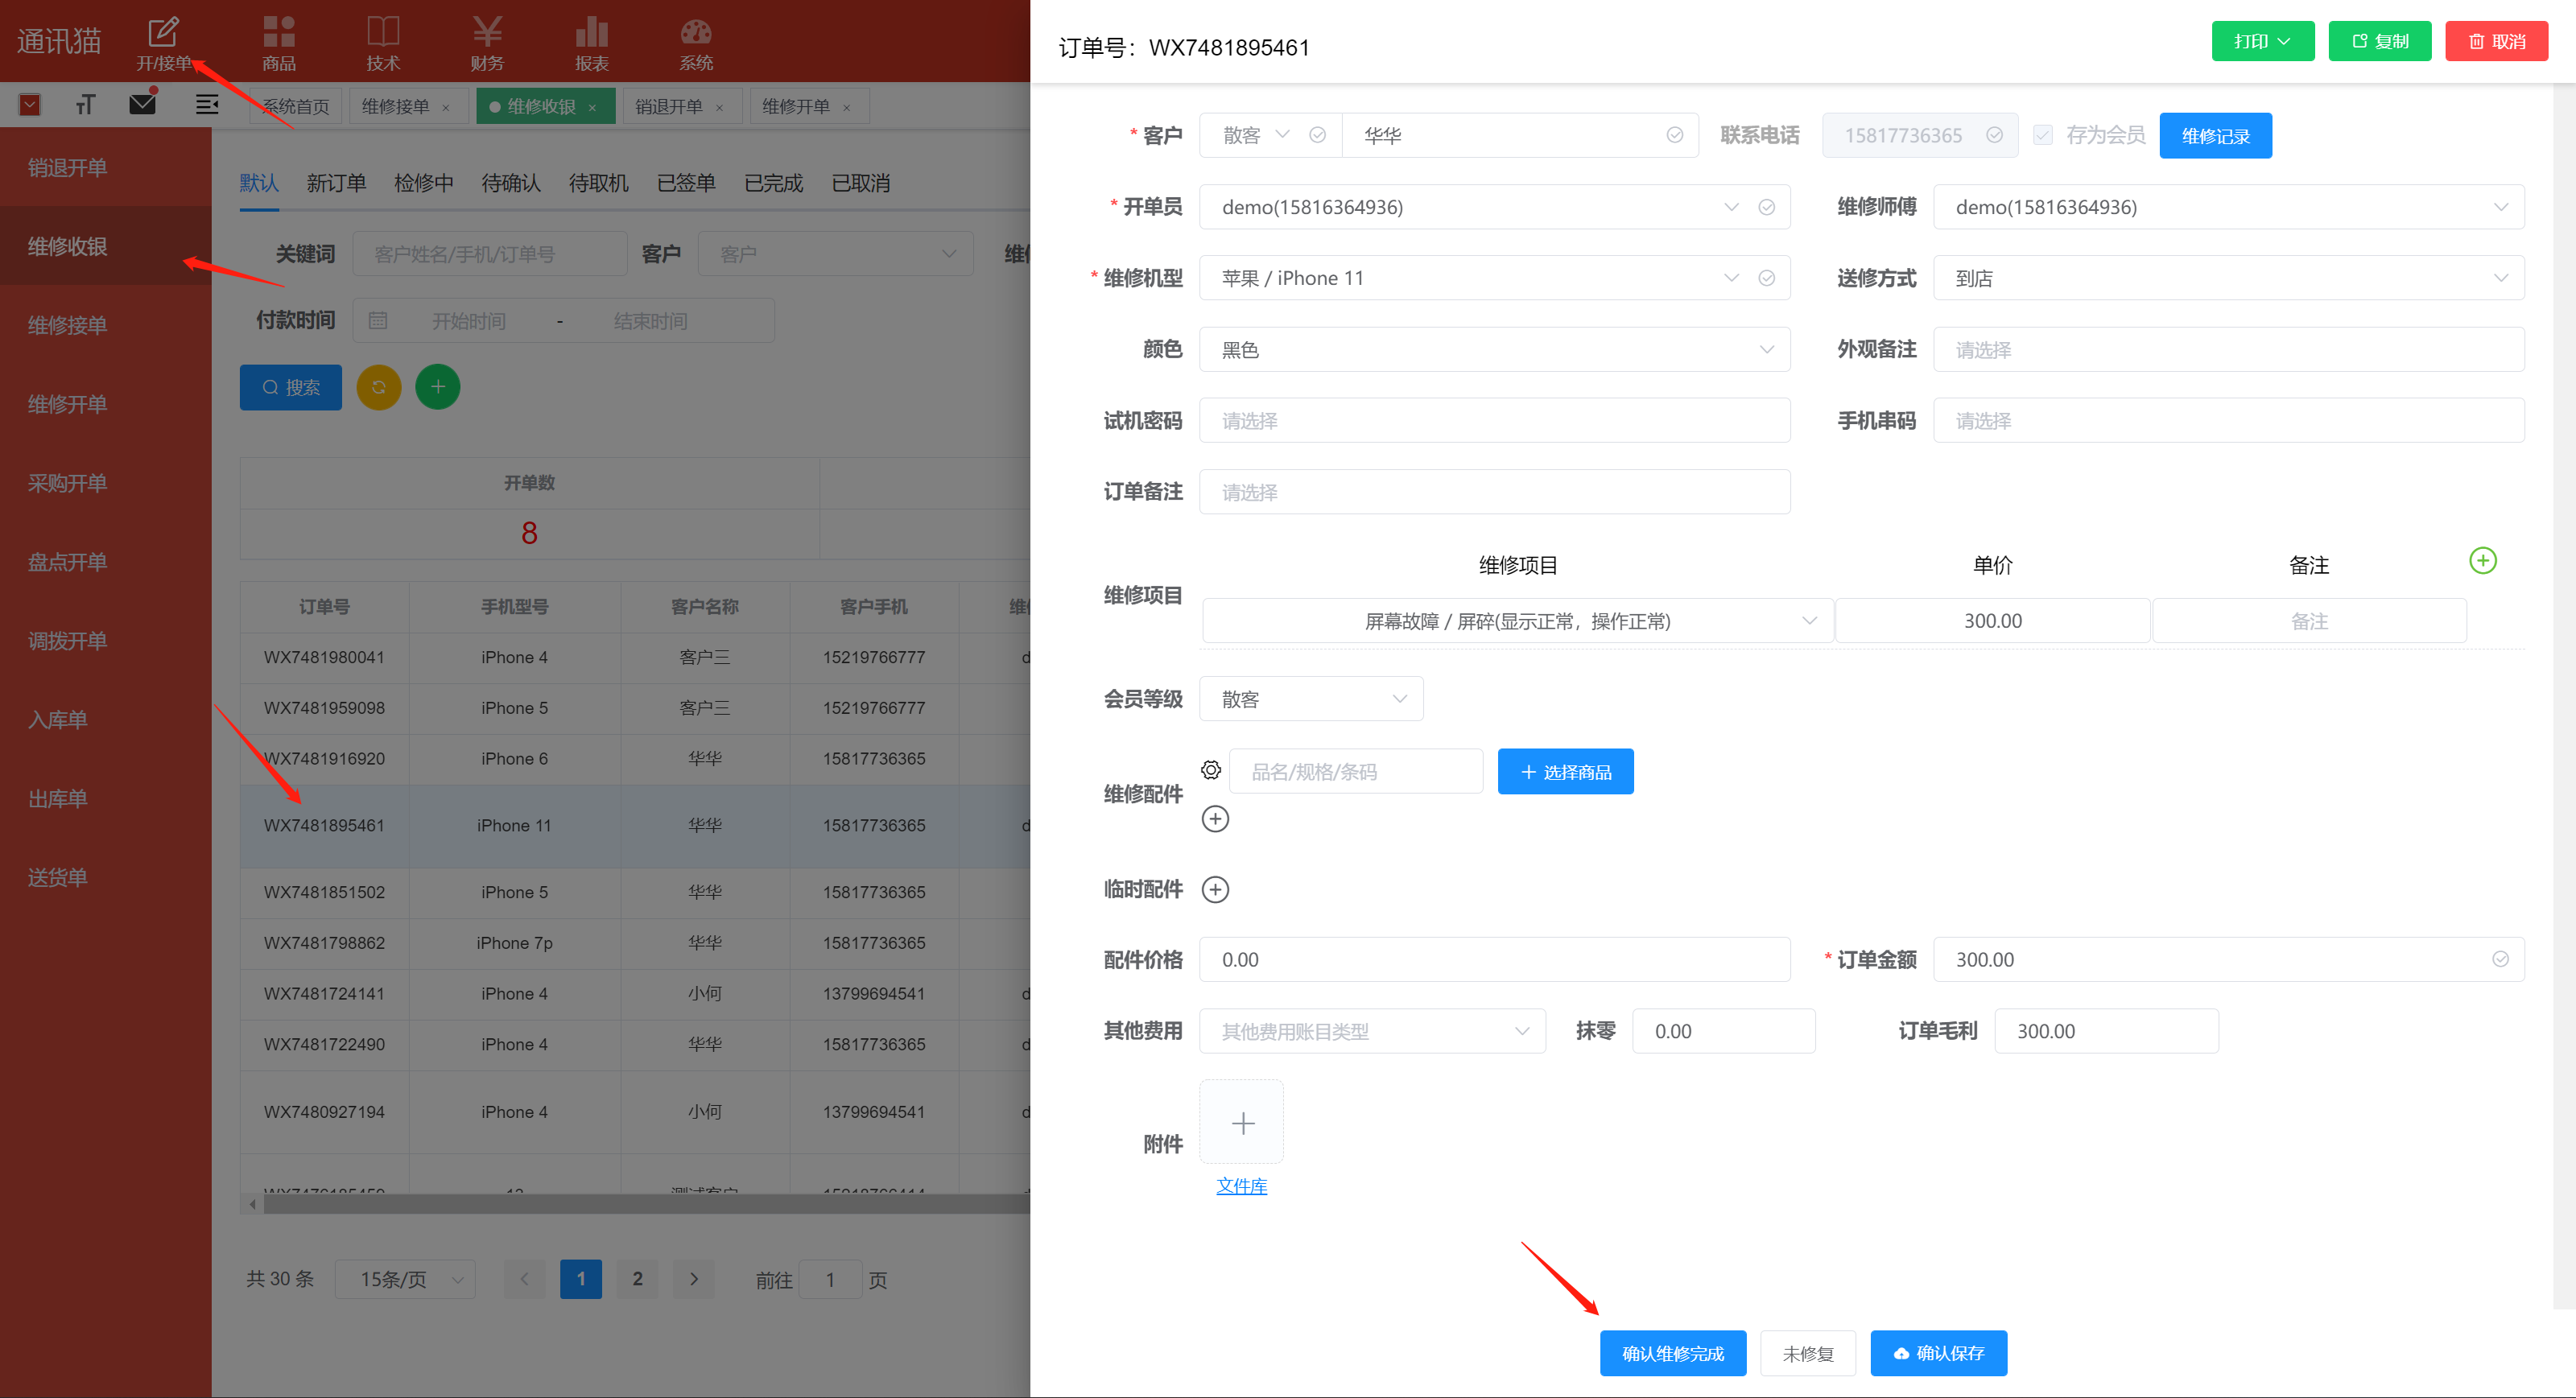Screen dimensions: 2576x1398
Task: Open the 颜色 黑色 dropdown
Action: click(1495, 349)
